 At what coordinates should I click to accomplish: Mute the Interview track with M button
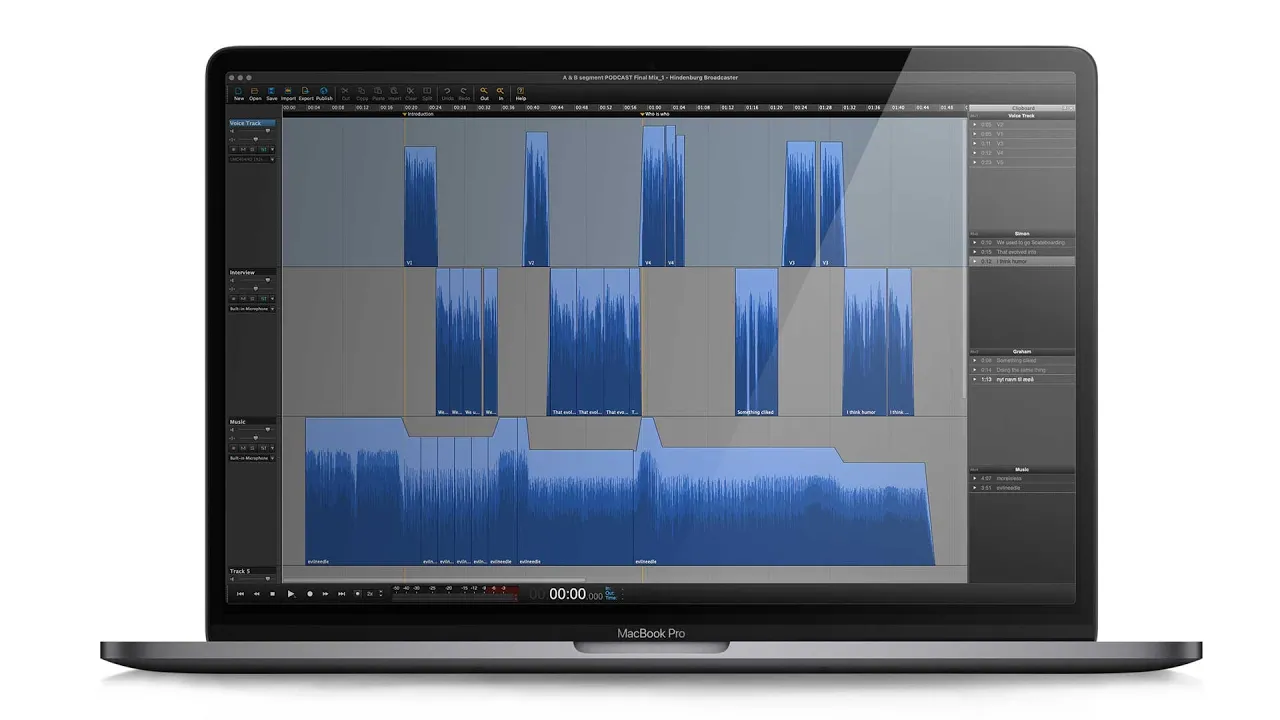point(243,298)
